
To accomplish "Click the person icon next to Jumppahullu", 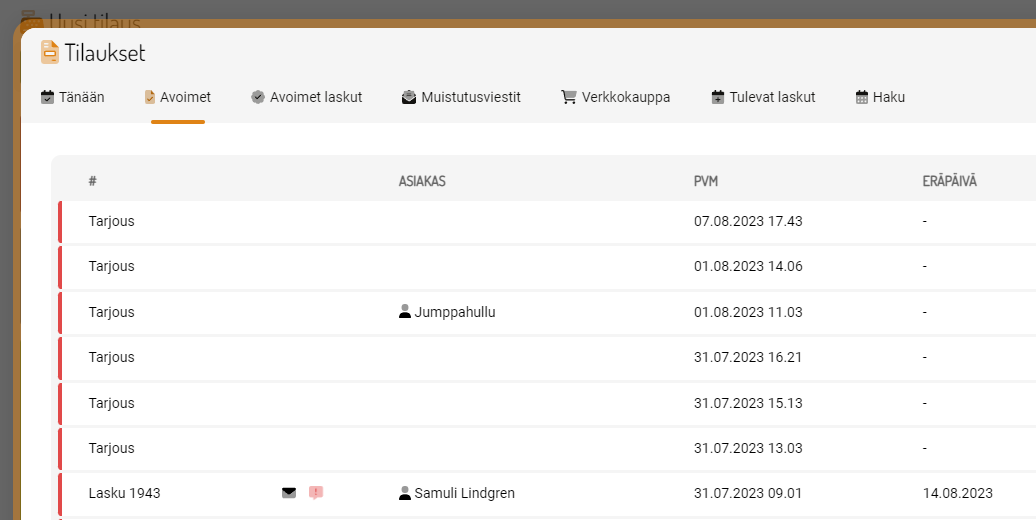I will point(405,312).
